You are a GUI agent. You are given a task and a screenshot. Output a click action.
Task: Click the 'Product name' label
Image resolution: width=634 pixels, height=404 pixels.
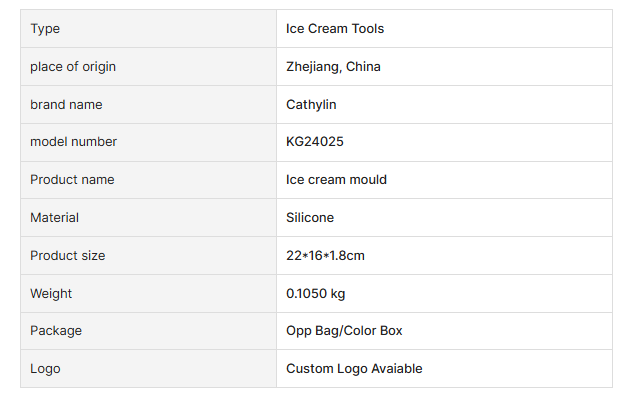(72, 180)
